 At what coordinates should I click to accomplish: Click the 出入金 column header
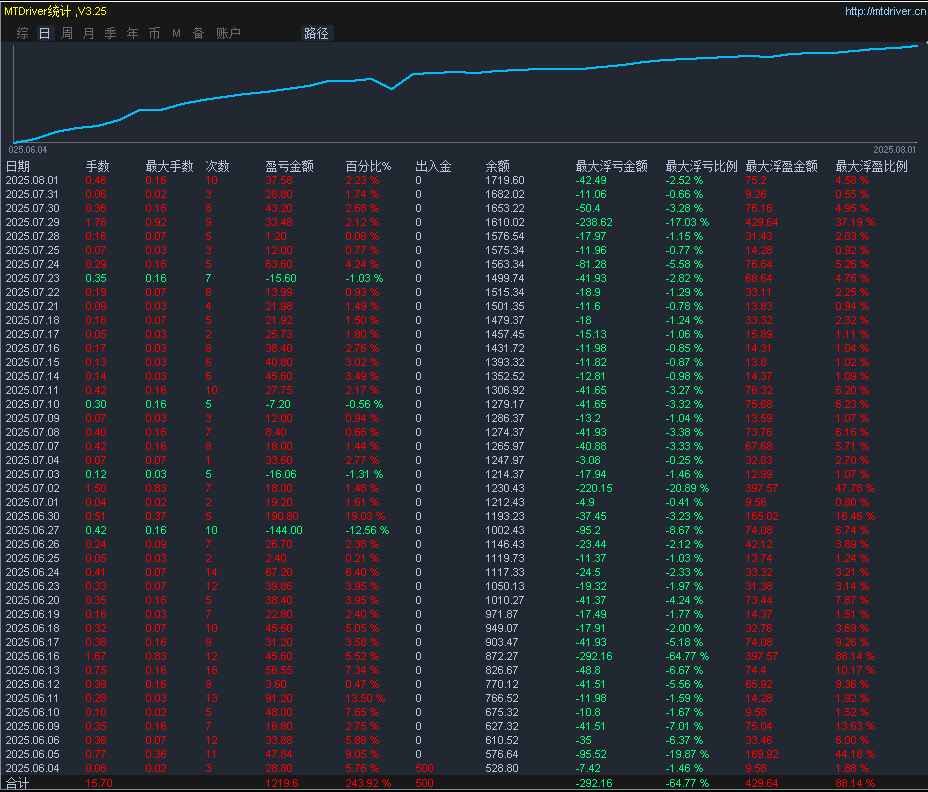[x=433, y=166]
